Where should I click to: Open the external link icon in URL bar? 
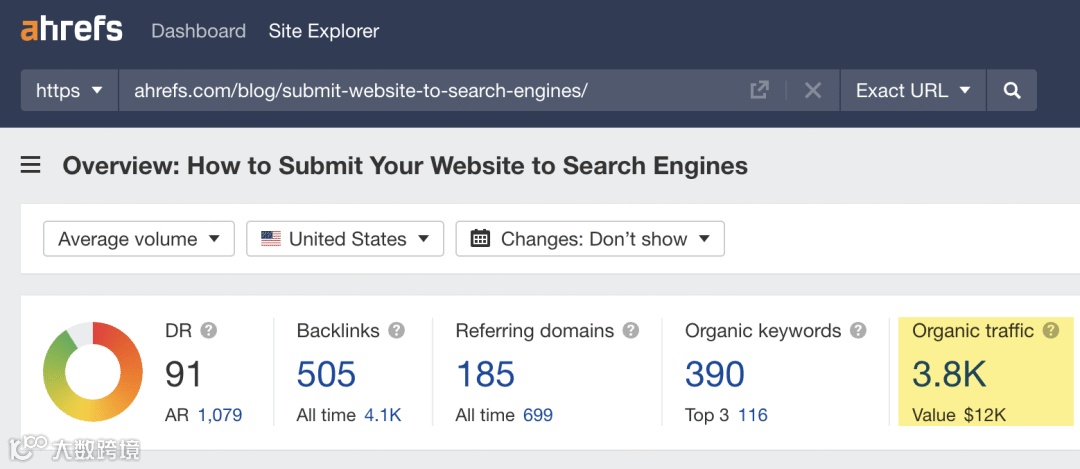click(x=760, y=90)
